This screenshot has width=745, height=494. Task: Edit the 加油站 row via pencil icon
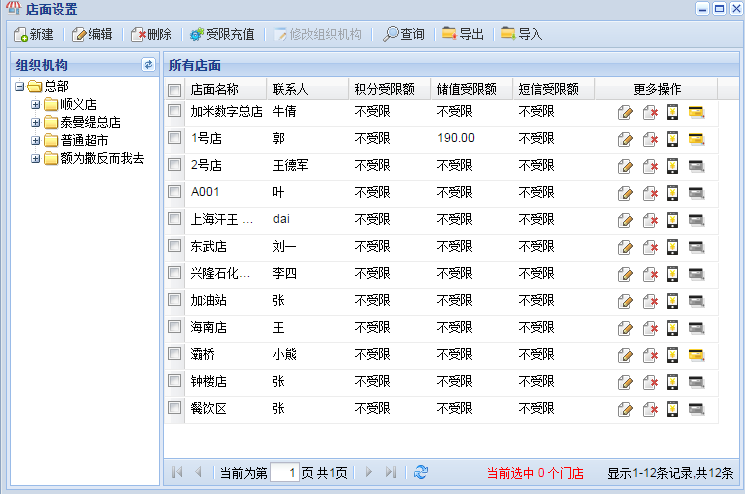click(x=625, y=302)
